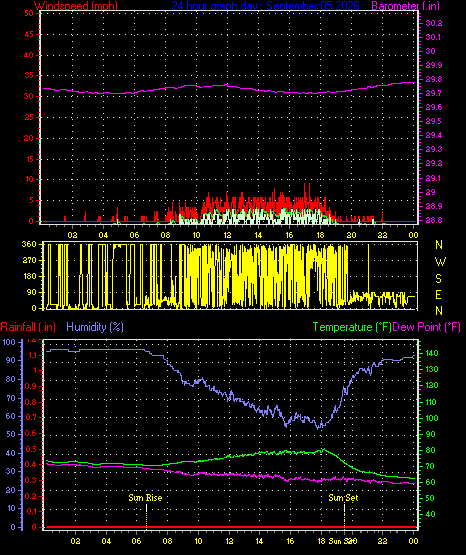
Task: Select the '50' label on the windspeed axis
Action: [x=29, y=13]
